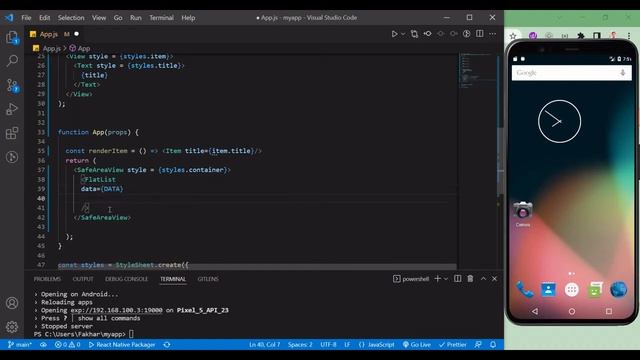
Task: Click the Open Changes icon in the editor toolbar
Action: click(414, 34)
